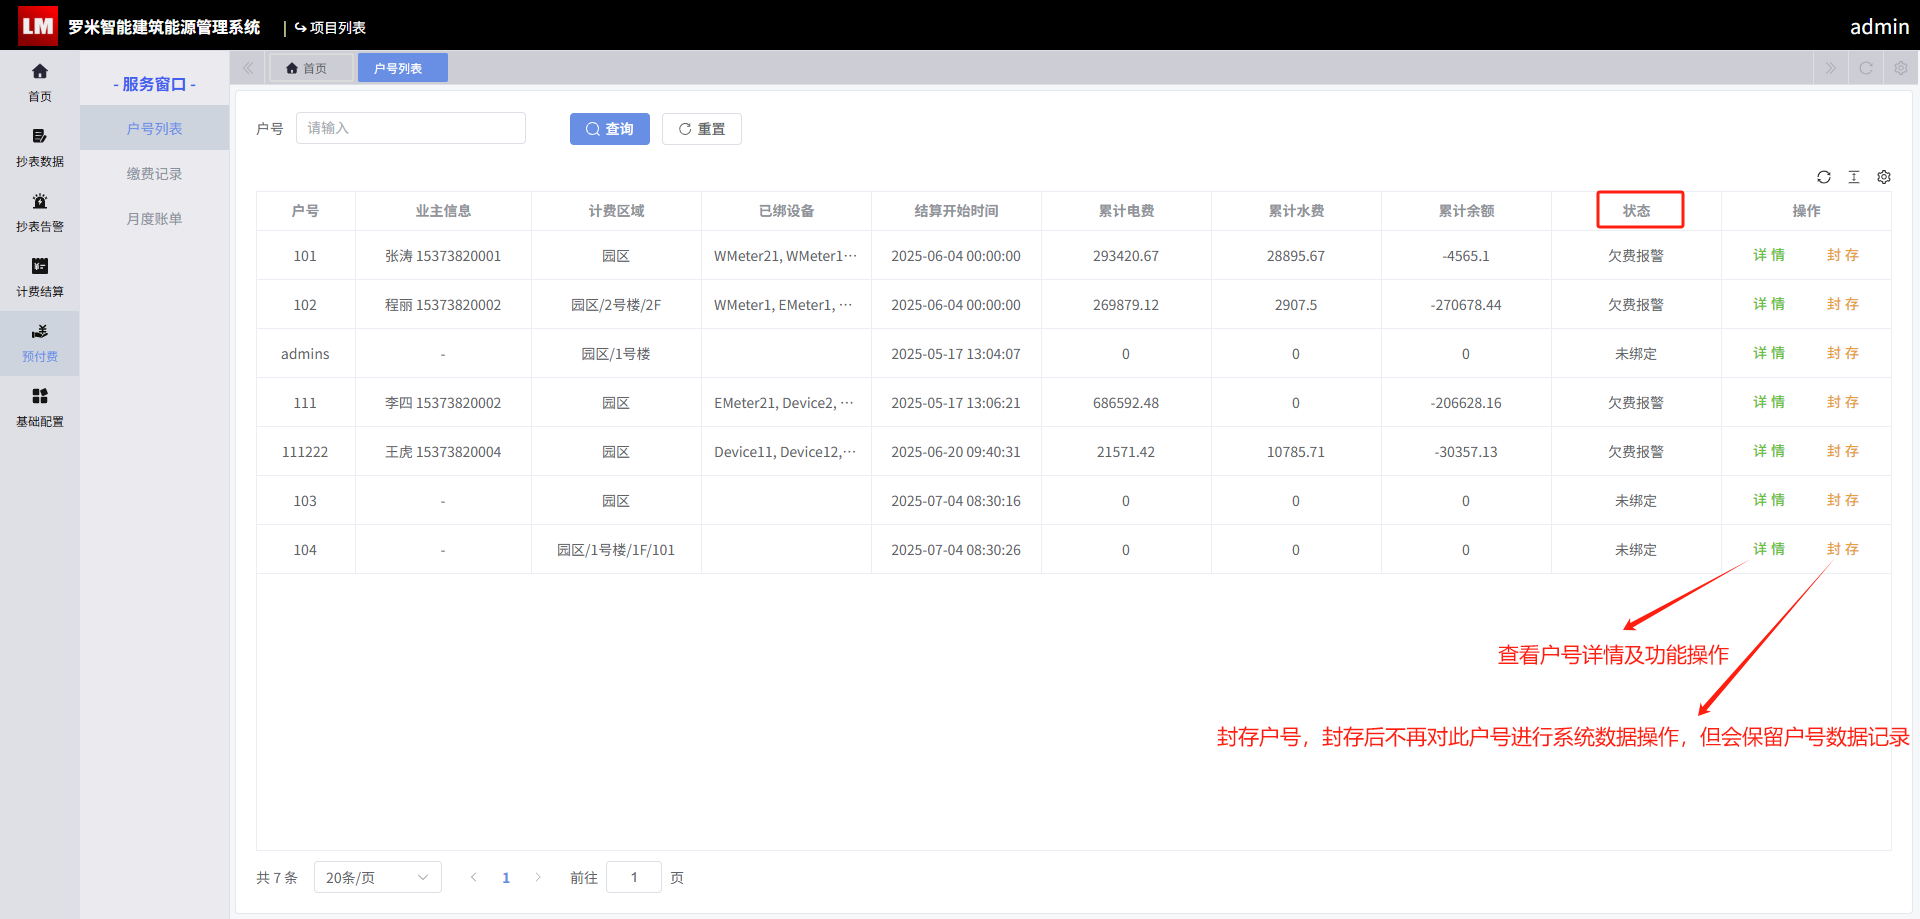
Task: Open the table column settings gear icon
Action: [1884, 177]
